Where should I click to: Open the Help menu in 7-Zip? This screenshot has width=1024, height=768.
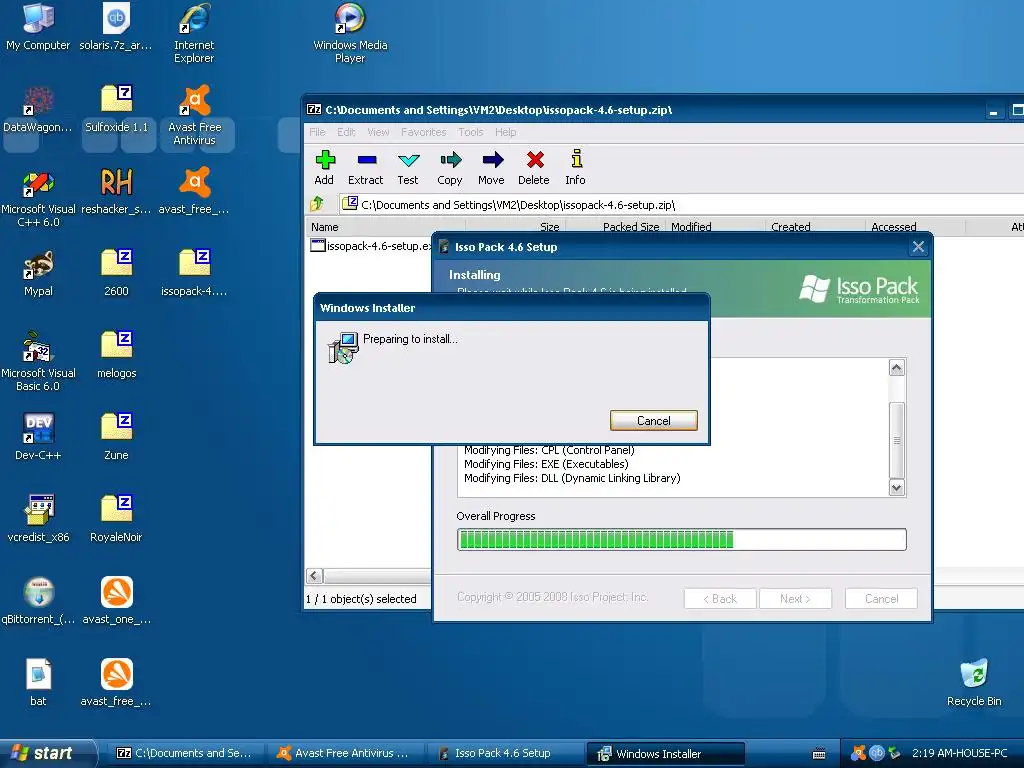pos(505,132)
